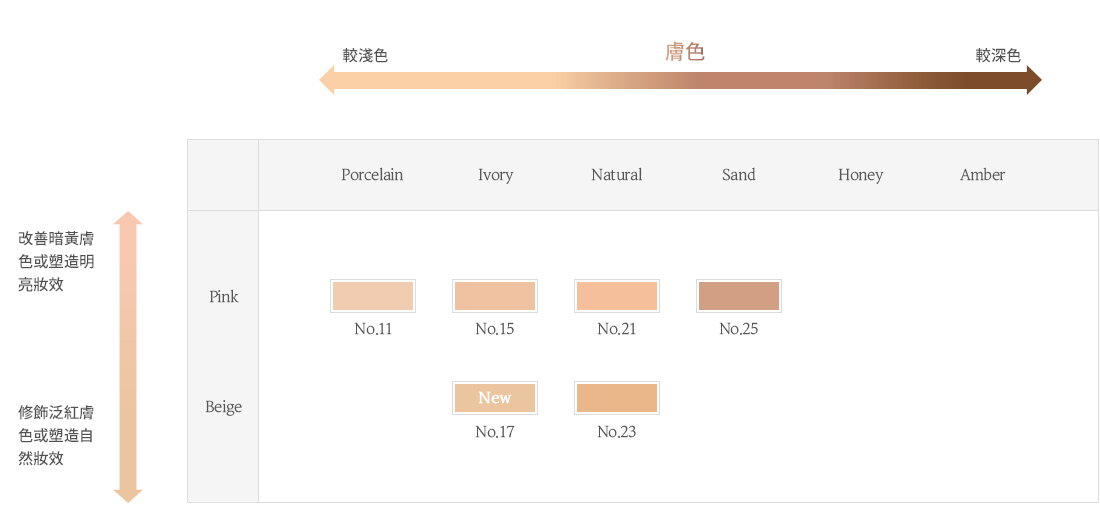
Task: Select the No.11 Porcelain pink swatch
Action: 373,296
